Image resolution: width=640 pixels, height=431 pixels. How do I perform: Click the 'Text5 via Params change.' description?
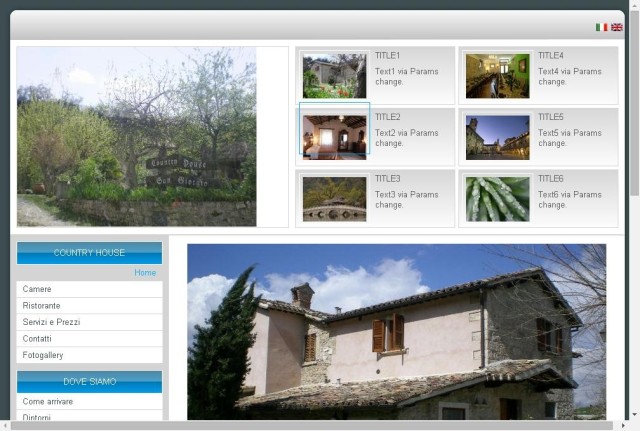(570, 138)
